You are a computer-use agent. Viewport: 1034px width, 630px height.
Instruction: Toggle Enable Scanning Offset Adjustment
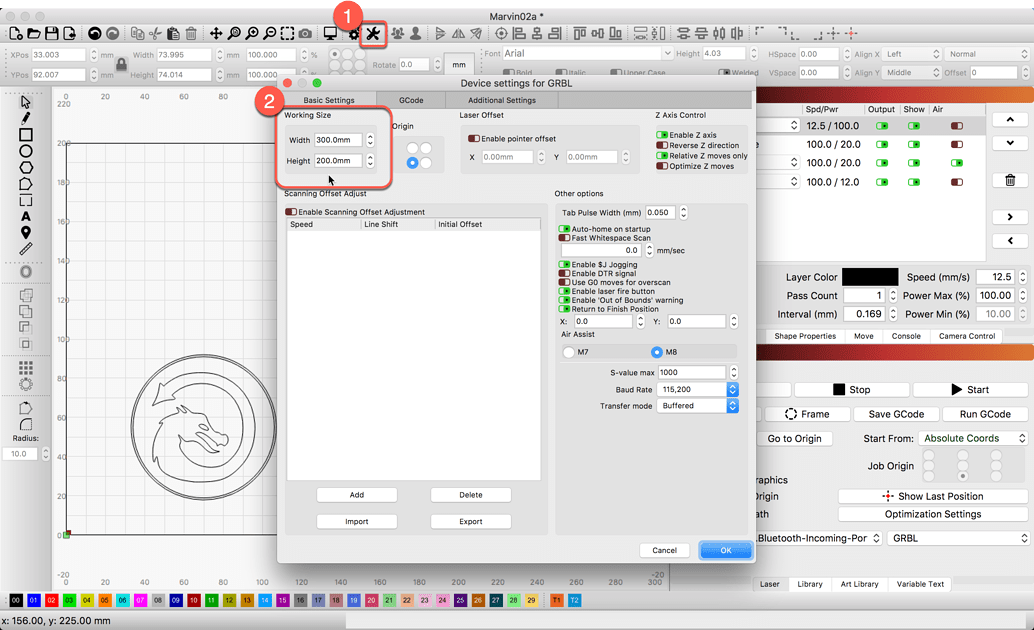pos(291,212)
